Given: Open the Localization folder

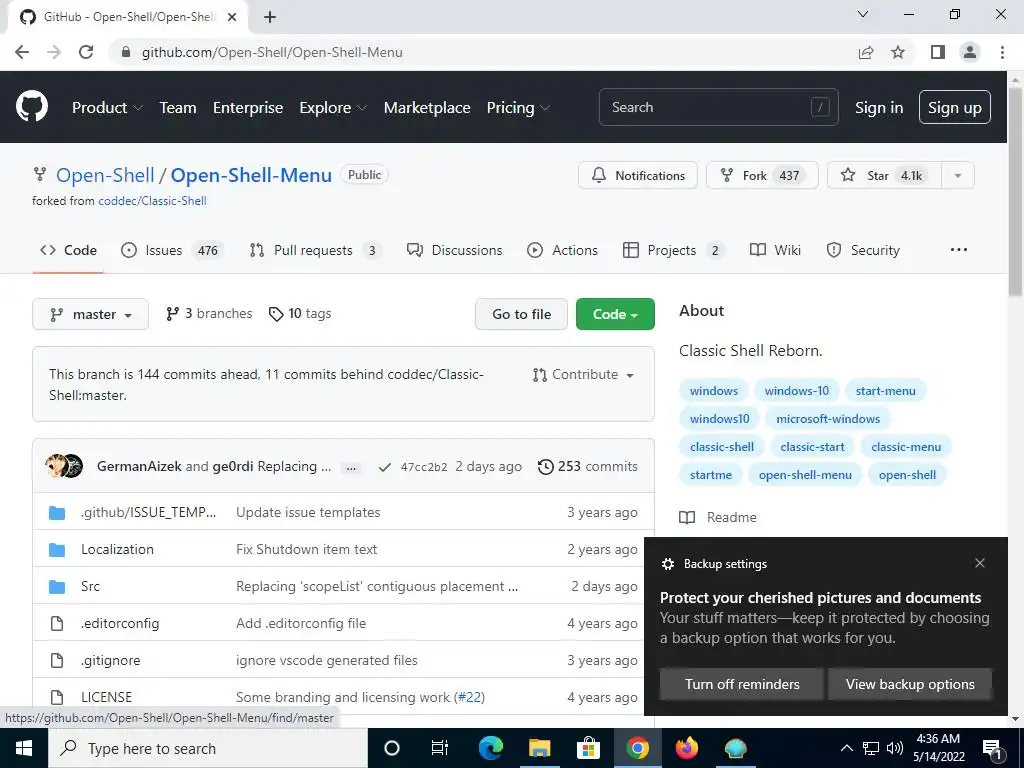Looking at the screenshot, I should coord(118,549).
